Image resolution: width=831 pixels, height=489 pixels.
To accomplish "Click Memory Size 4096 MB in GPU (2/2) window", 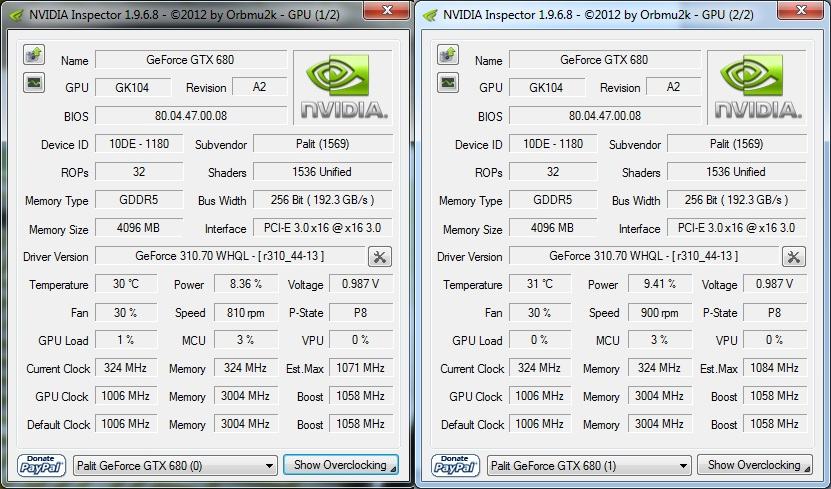I will point(553,228).
